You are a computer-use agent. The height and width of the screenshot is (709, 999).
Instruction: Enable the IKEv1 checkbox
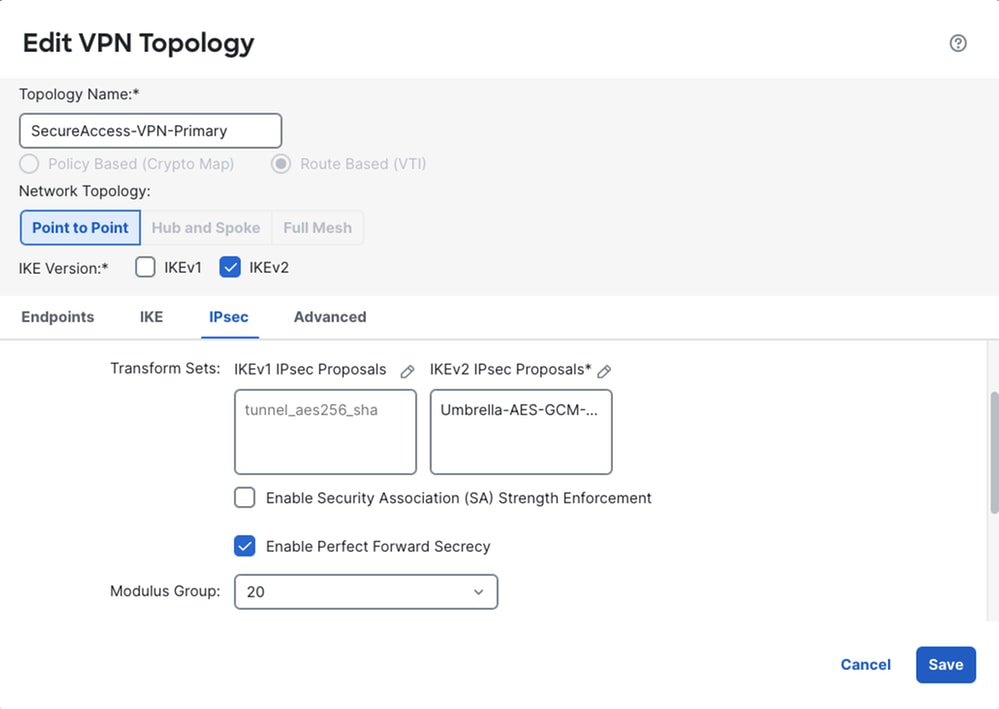pos(145,267)
